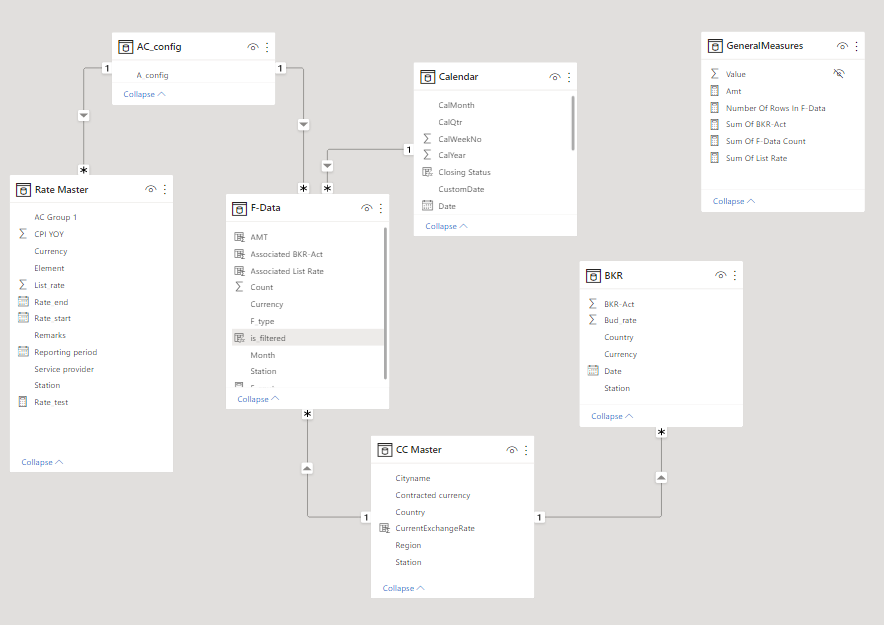884x625 pixels.
Task: Open more options for Rate Master table
Action: pyautogui.click(x=165, y=189)
